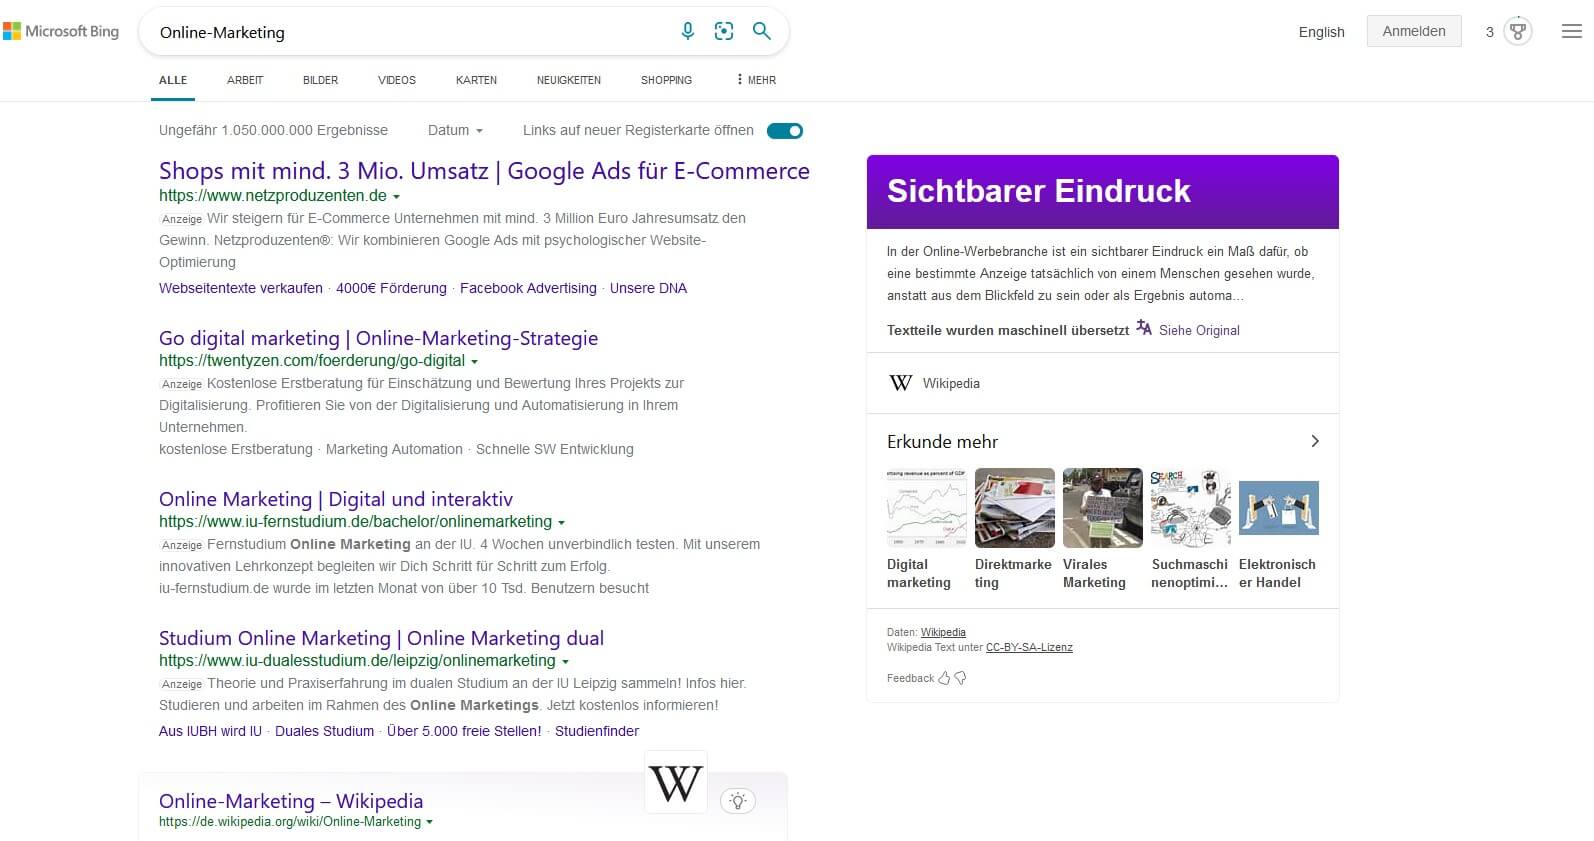
Task: Expand iu-fernstudium.de URL dropdown arrow
Action: [561, 523]
